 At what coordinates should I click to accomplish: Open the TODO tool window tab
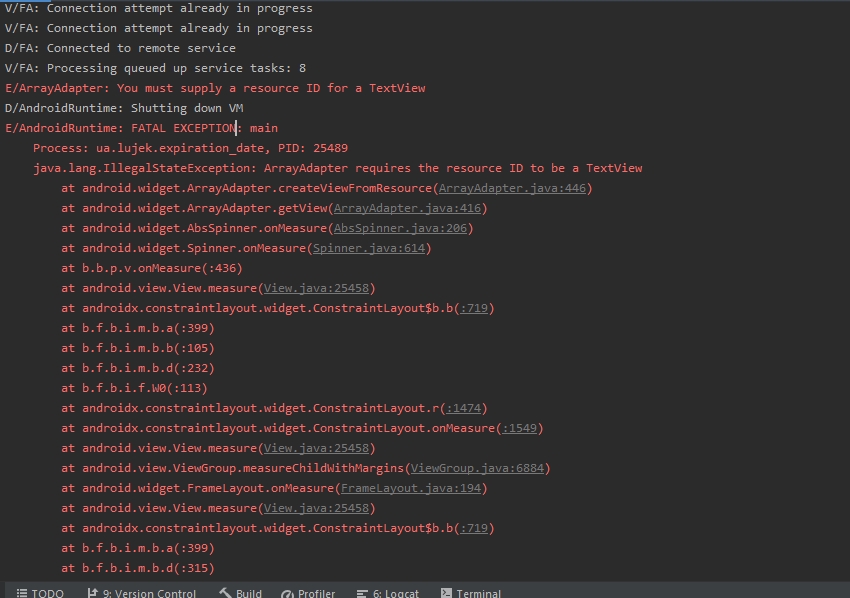pos(40,593)
